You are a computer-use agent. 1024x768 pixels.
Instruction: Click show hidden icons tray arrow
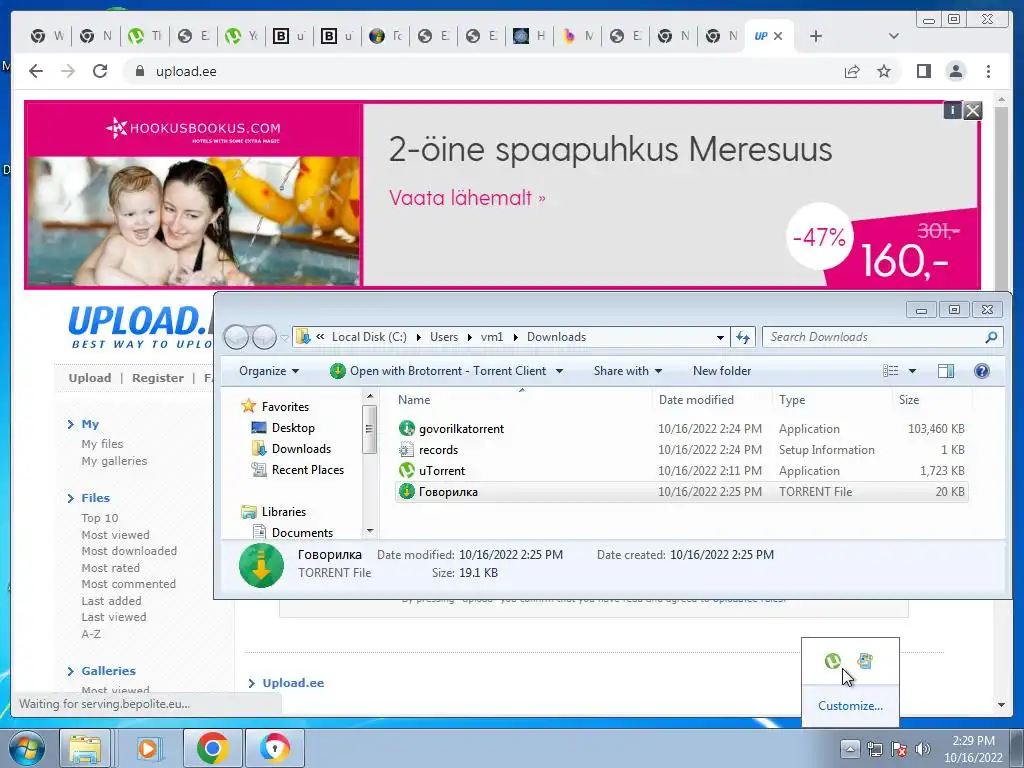(850, 748)
